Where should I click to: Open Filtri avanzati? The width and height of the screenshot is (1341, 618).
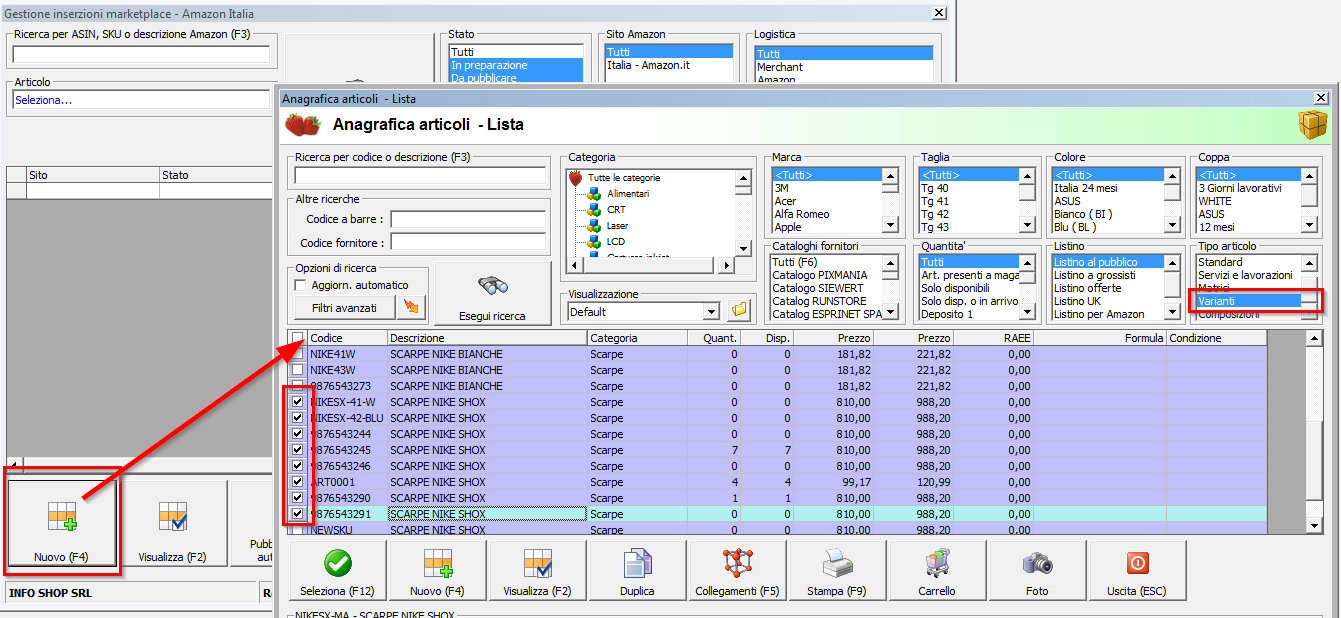[x=344, y=308]
